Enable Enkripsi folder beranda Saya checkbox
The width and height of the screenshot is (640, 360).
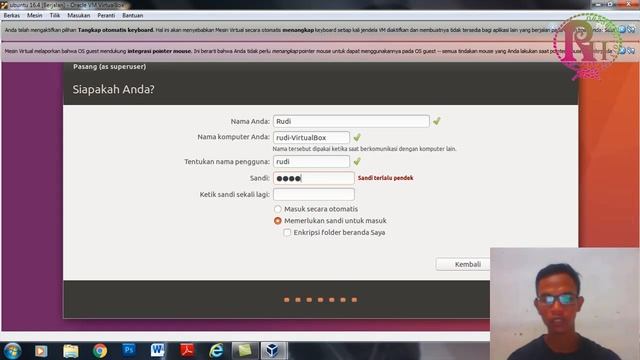pyautogui.click(x=287, y=233)
